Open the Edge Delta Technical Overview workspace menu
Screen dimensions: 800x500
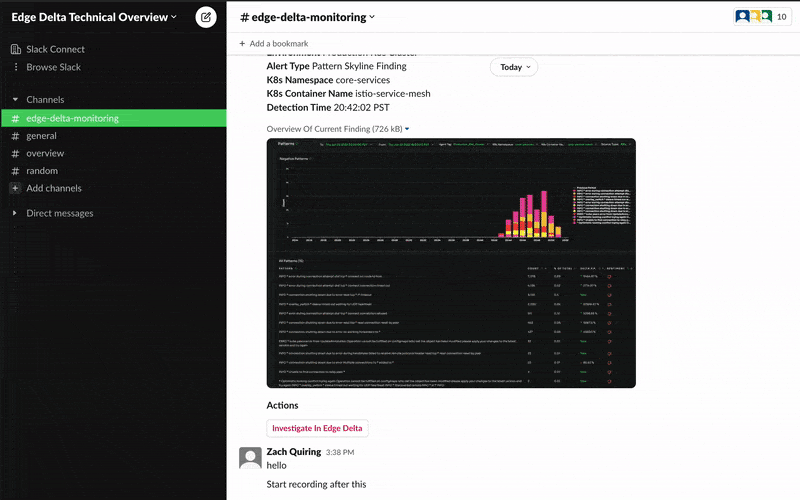[93, 17]
